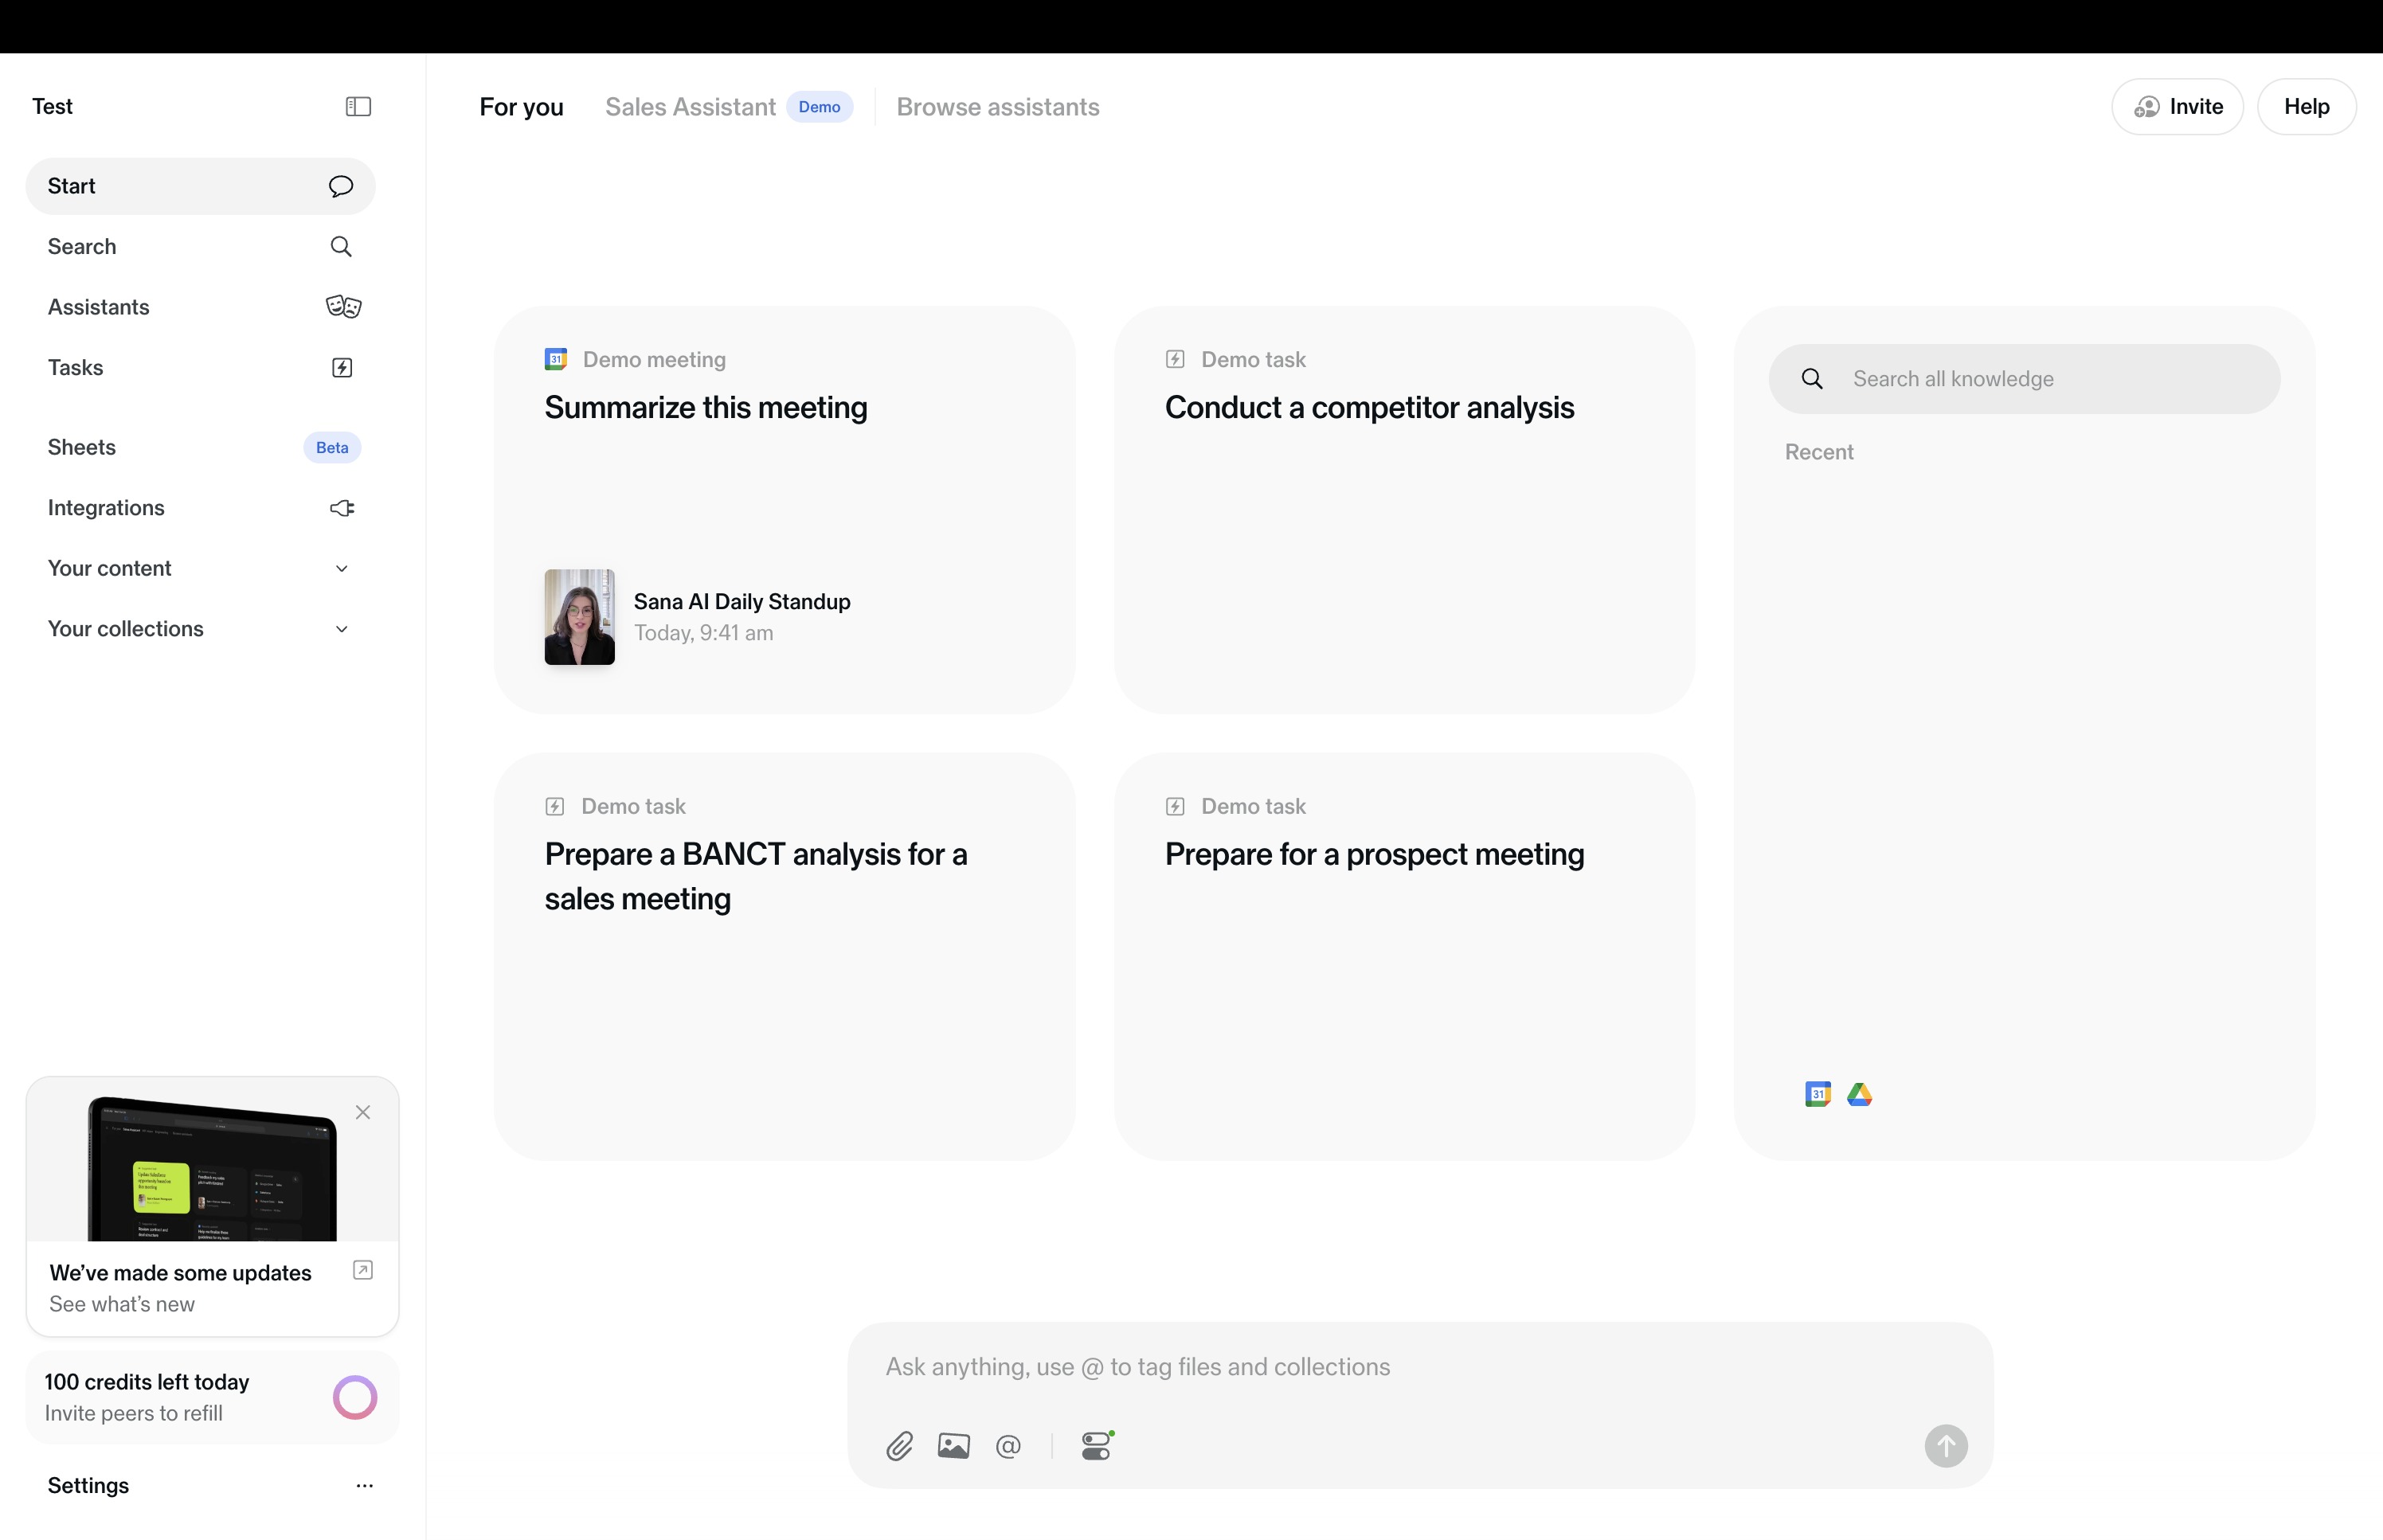Expand Your content section
2383x1540 pixels.
click(341, 568)
